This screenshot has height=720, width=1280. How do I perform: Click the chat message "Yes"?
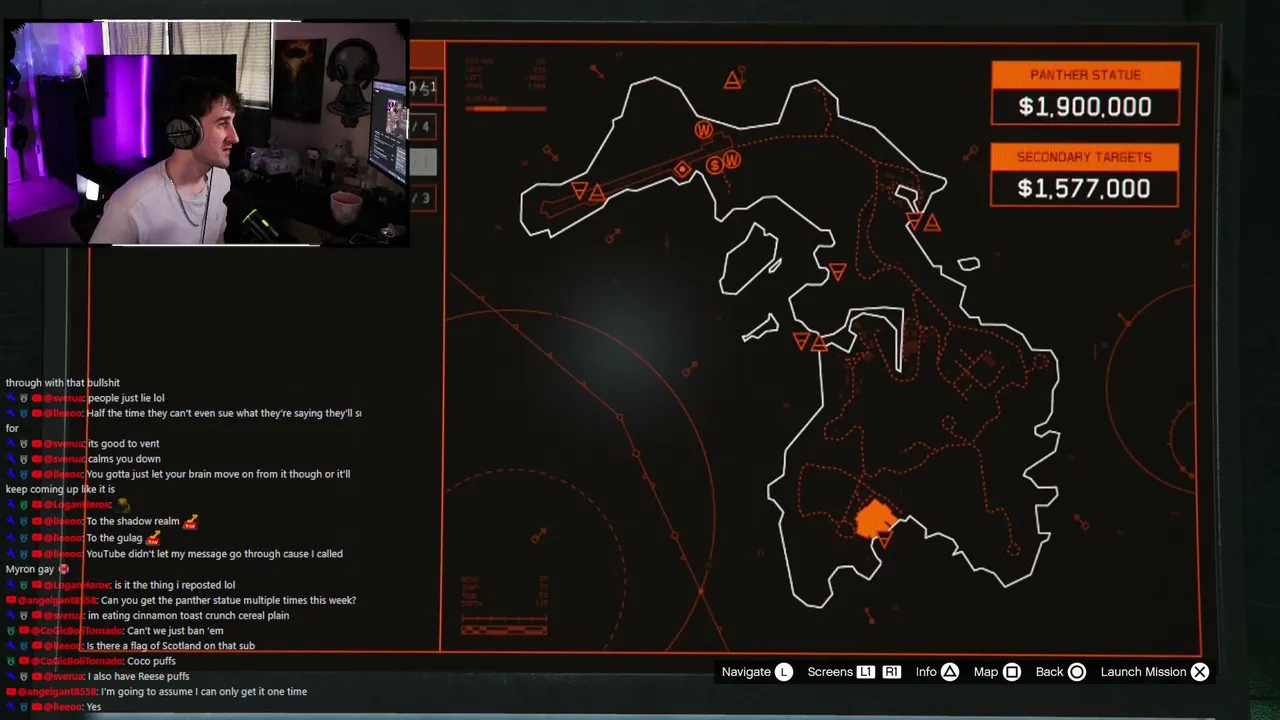pyautogui.click(x=94, y=707)
